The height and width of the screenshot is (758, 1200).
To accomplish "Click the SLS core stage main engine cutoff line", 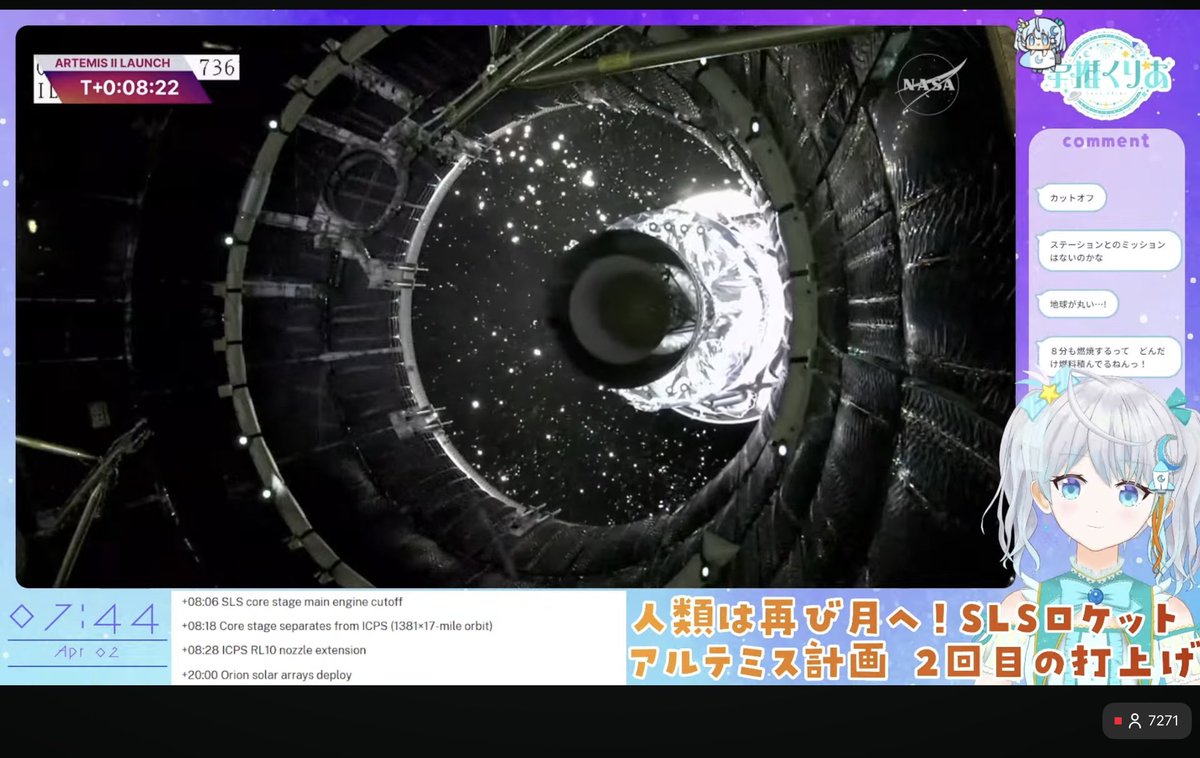I will [x=292, y=602].
